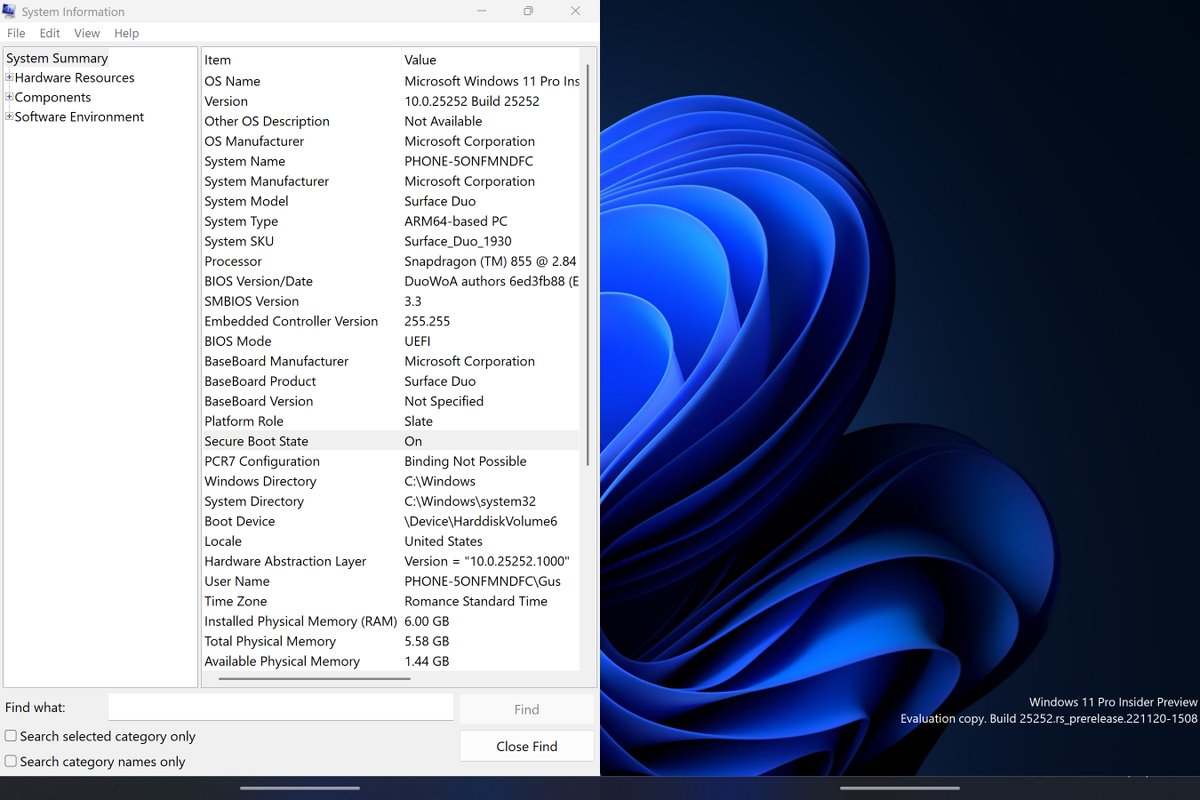Click the Find button
The height and width of the screenshot is (800, 1200).
click(527, 709)
